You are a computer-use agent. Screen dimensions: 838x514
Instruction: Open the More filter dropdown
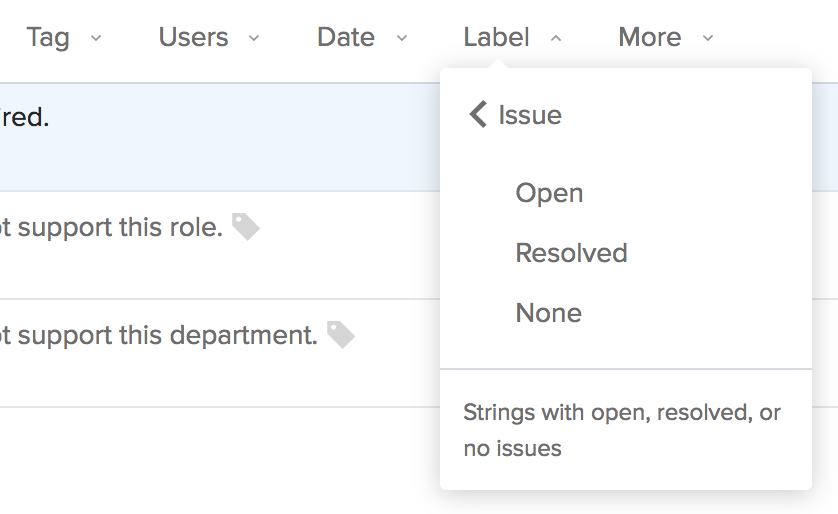[666, 37]
